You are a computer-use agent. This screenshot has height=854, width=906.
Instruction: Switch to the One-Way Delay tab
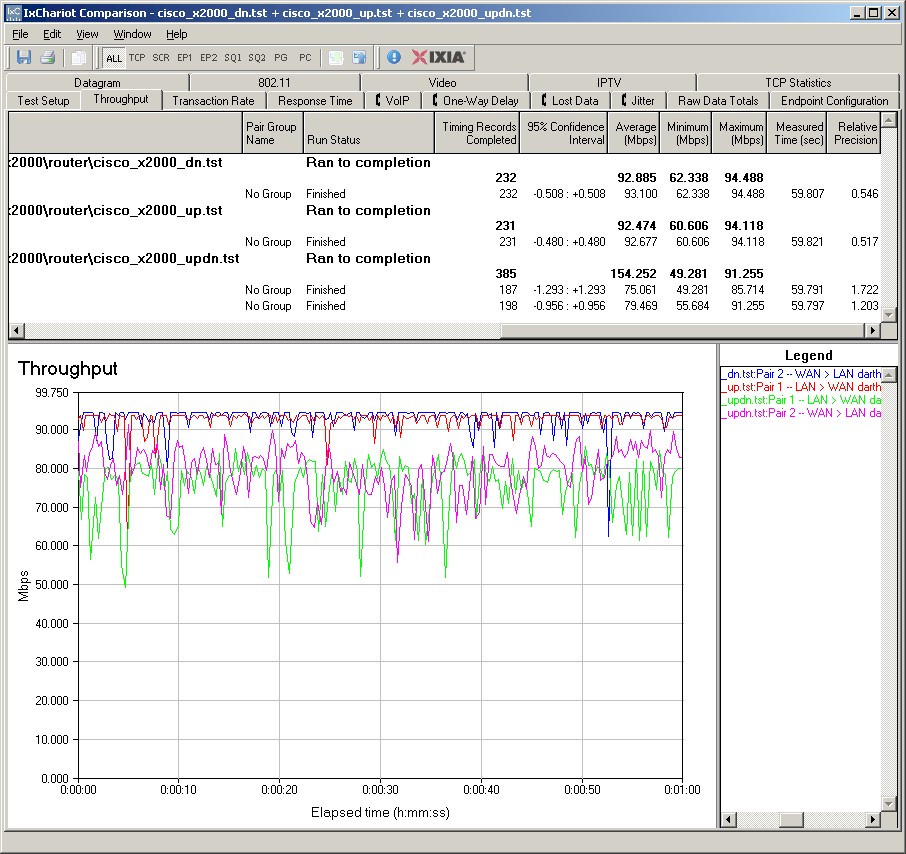click(x=476, y=101)
